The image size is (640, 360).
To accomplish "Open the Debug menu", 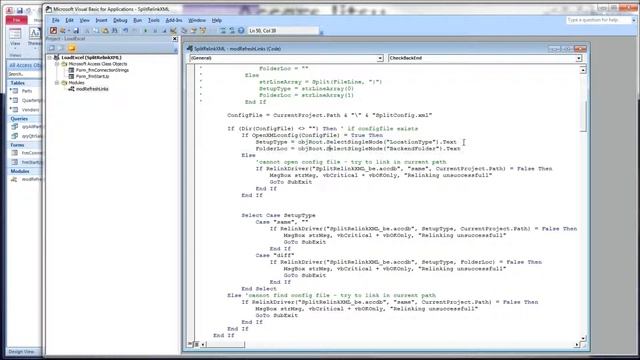I will [x=120, y=20].
